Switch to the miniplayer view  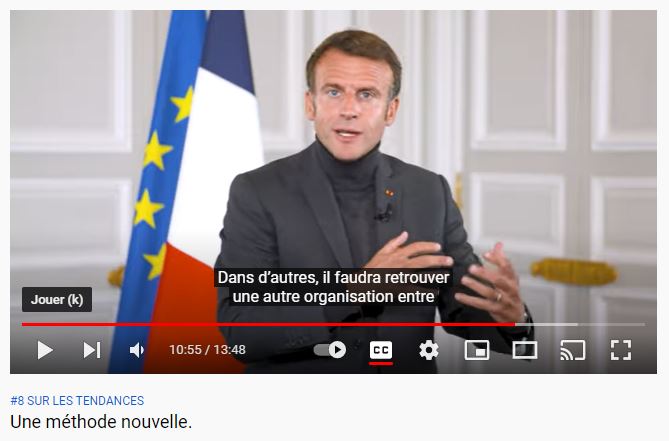[477, 350]
